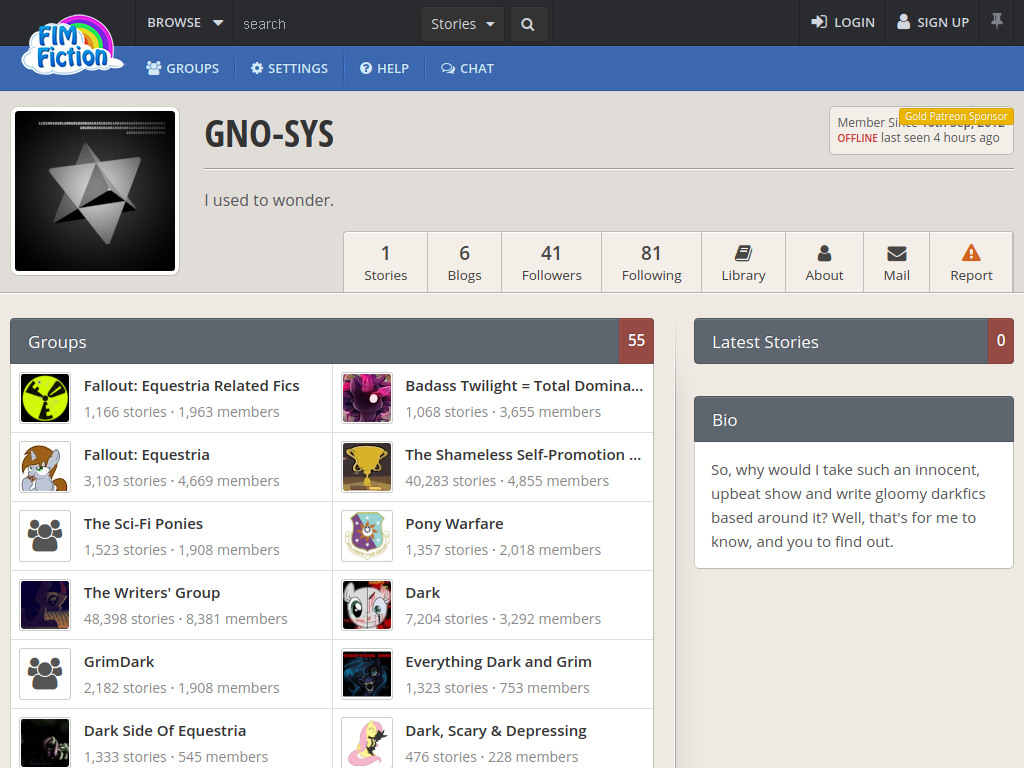1024x768 pixels.
Task: Click GNO-SYS profile avatar image
Action: tap(95, 191)
